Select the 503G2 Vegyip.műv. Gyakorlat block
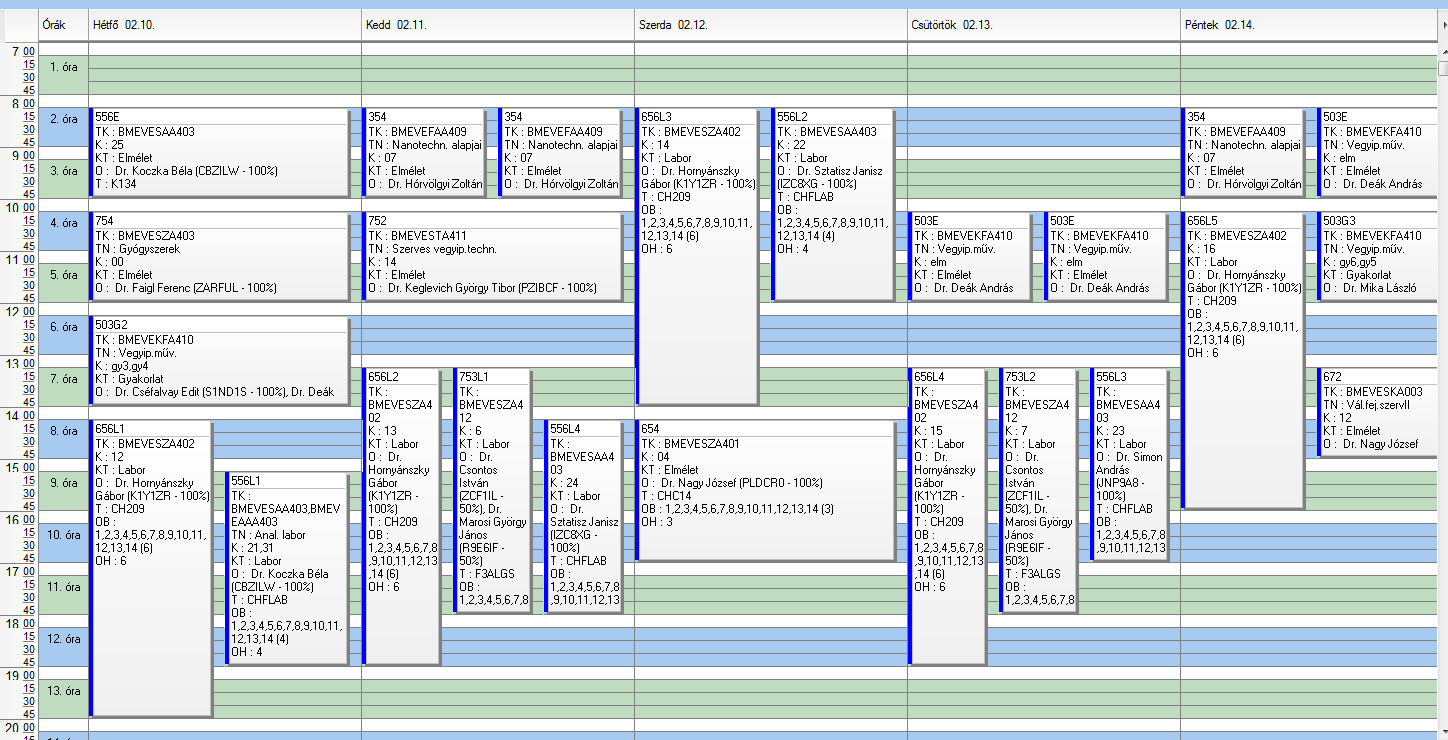 pos(220,360)
